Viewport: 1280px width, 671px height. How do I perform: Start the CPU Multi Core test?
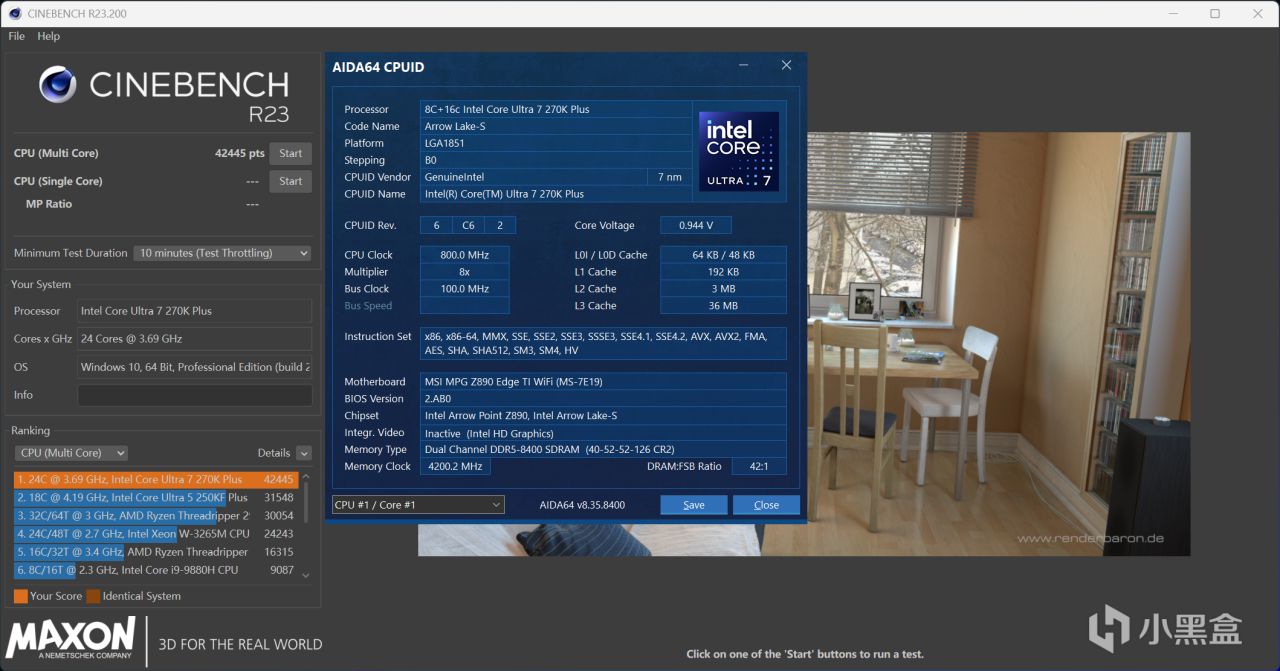click(x=291, y=153)
